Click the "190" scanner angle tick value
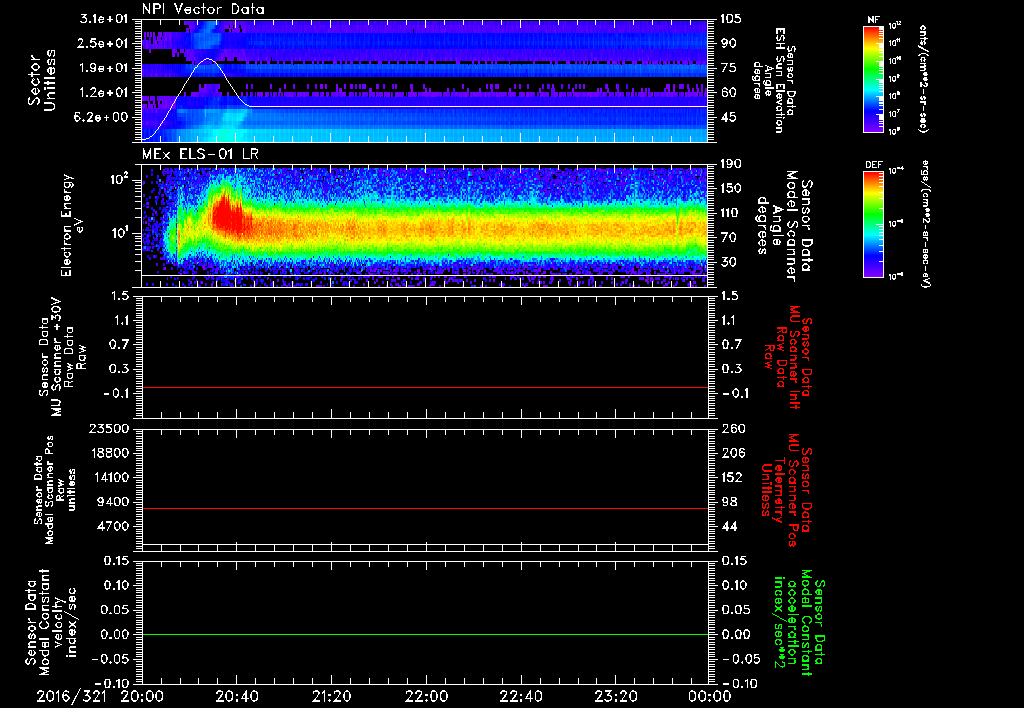This screenshot has width=1024, height=708. click(731, 164)
